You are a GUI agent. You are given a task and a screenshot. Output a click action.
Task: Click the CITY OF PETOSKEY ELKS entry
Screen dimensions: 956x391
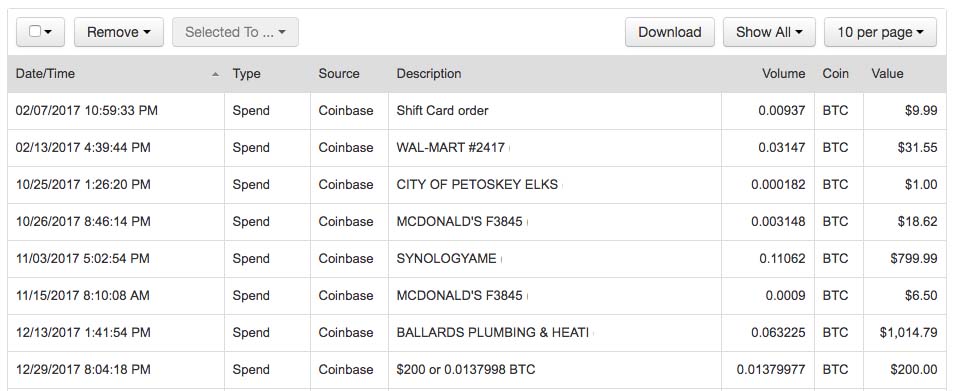pyautogui.click(x=477, y=185)
